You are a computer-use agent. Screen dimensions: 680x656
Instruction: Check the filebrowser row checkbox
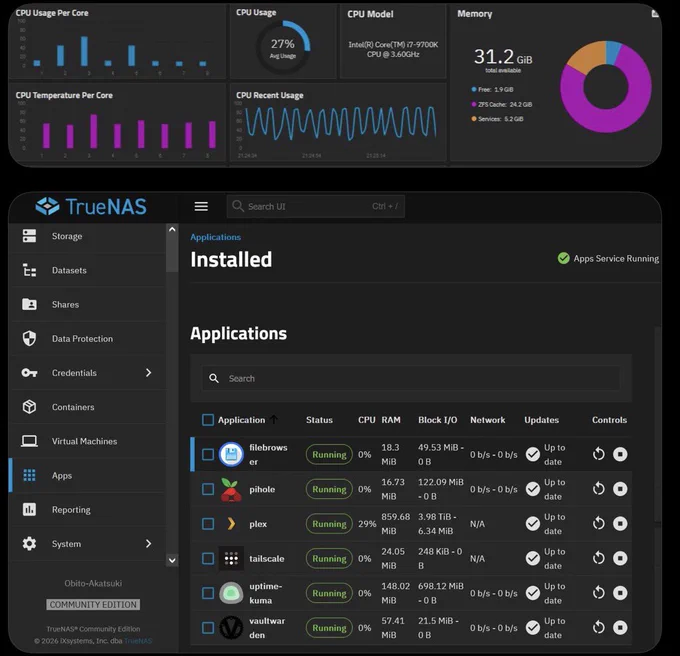208,454
